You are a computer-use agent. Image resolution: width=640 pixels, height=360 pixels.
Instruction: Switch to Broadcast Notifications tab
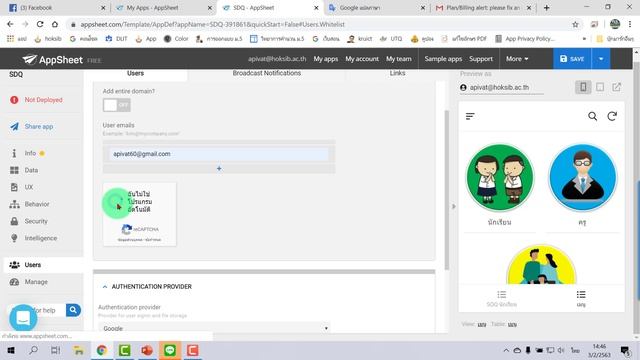click(267, 73)
